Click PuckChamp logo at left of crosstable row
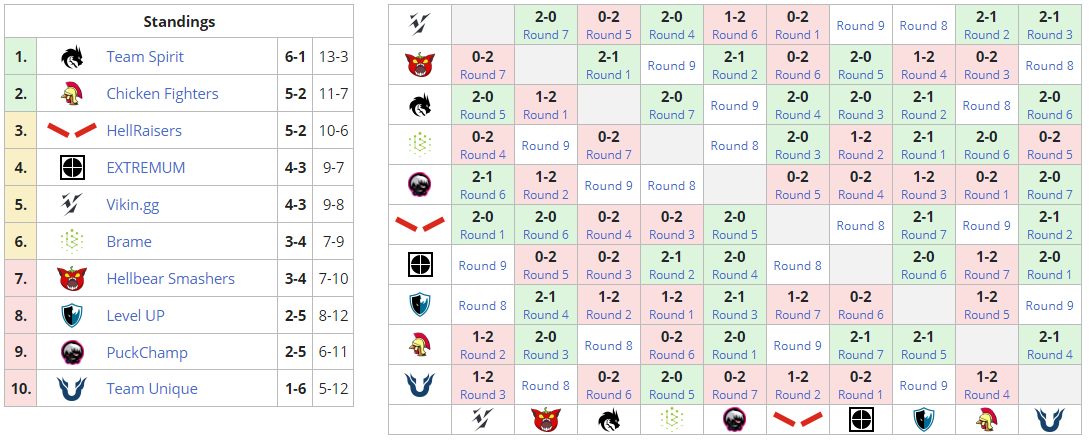Image resolution: width=1089 pixels, height=442 pixels. tap(419, 185)
